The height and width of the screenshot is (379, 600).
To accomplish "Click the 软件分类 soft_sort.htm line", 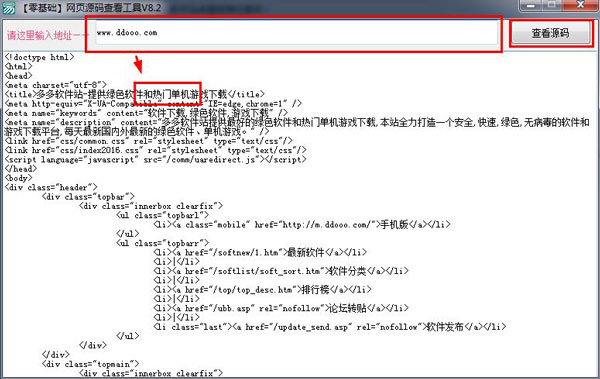I will click(281, 271).
